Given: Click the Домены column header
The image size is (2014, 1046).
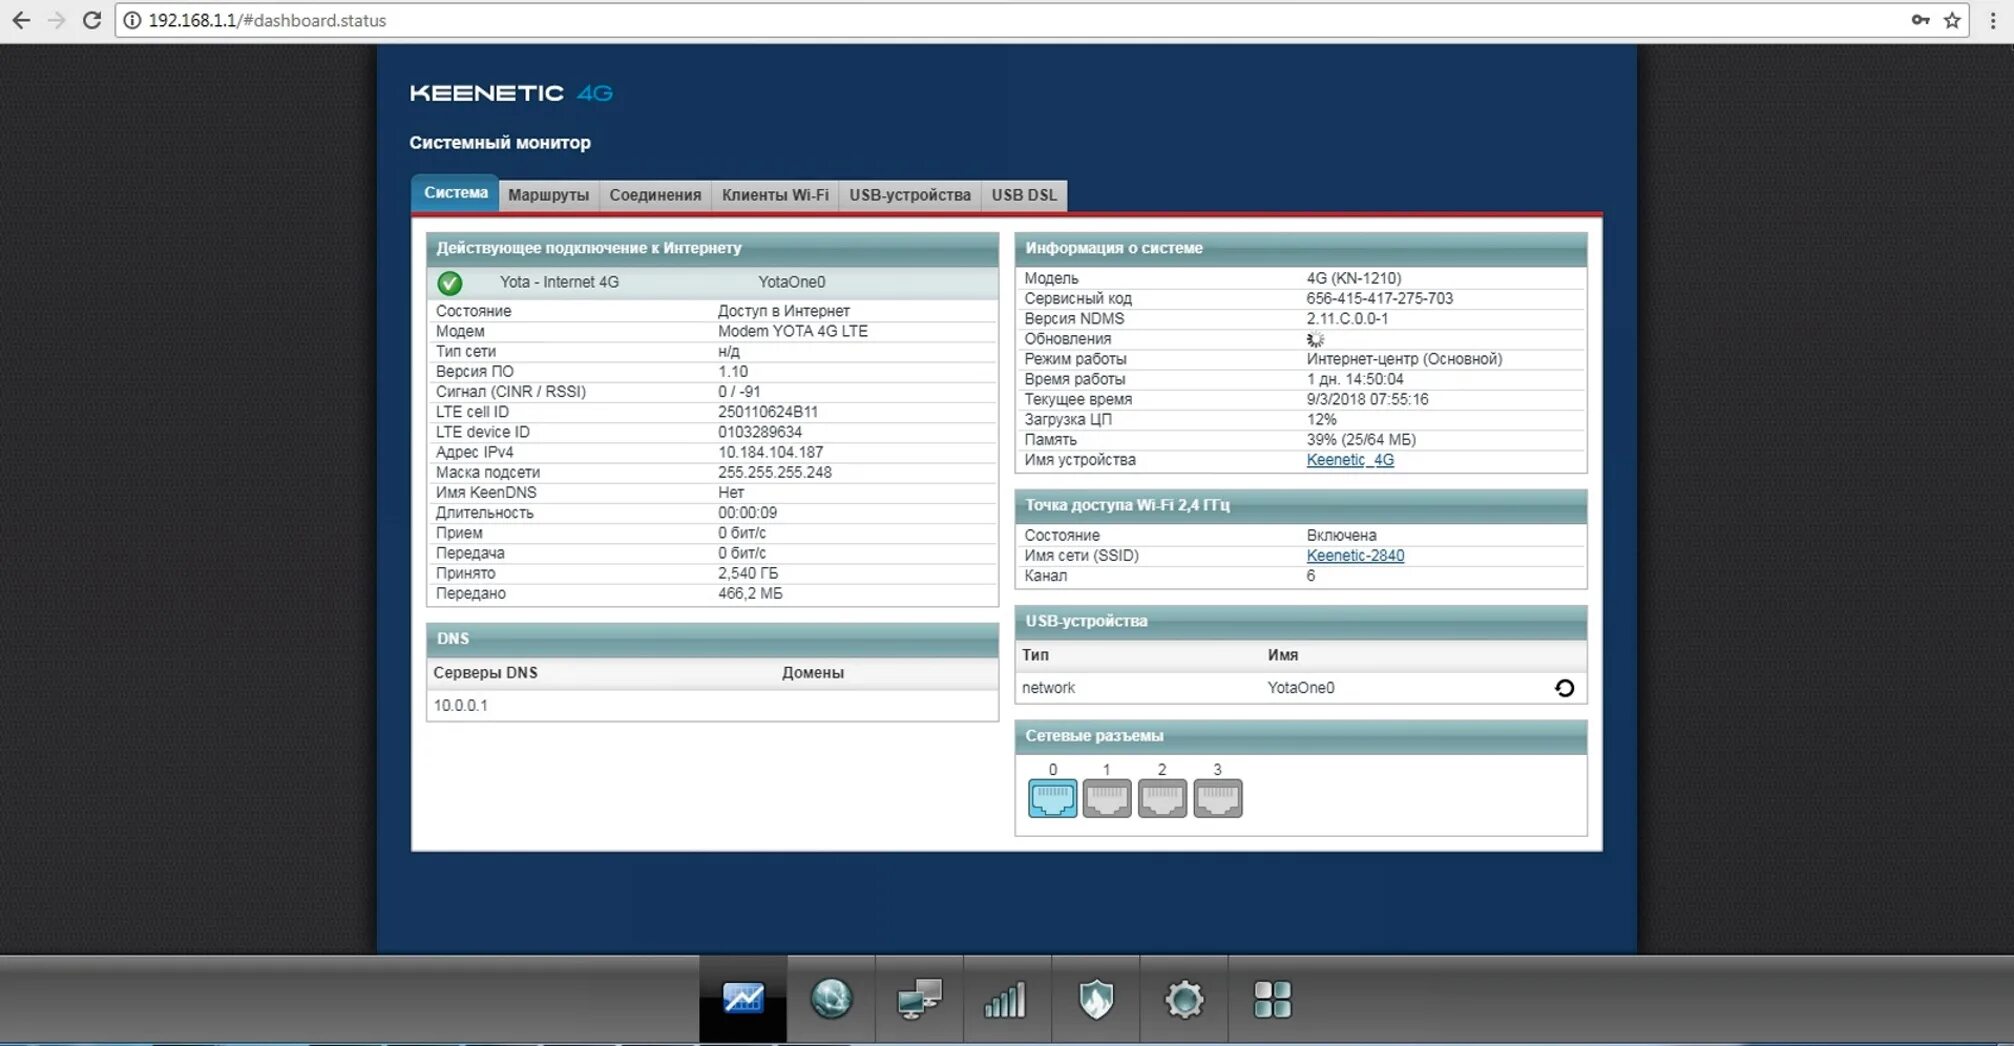Looking at the screenshot, I should click(812, 673).
